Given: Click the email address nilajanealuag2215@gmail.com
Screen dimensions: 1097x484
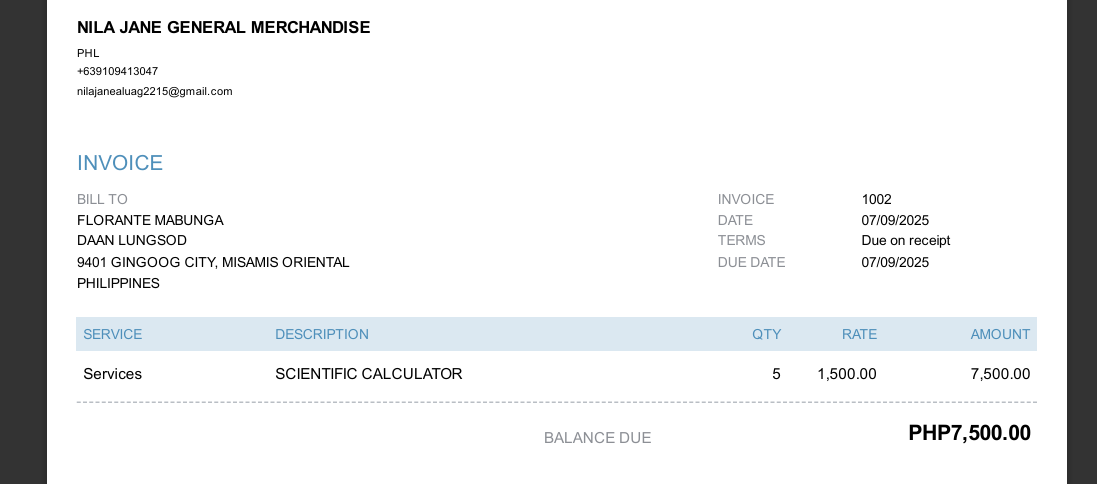Looking at the screenshot, I should pos(154,91).
